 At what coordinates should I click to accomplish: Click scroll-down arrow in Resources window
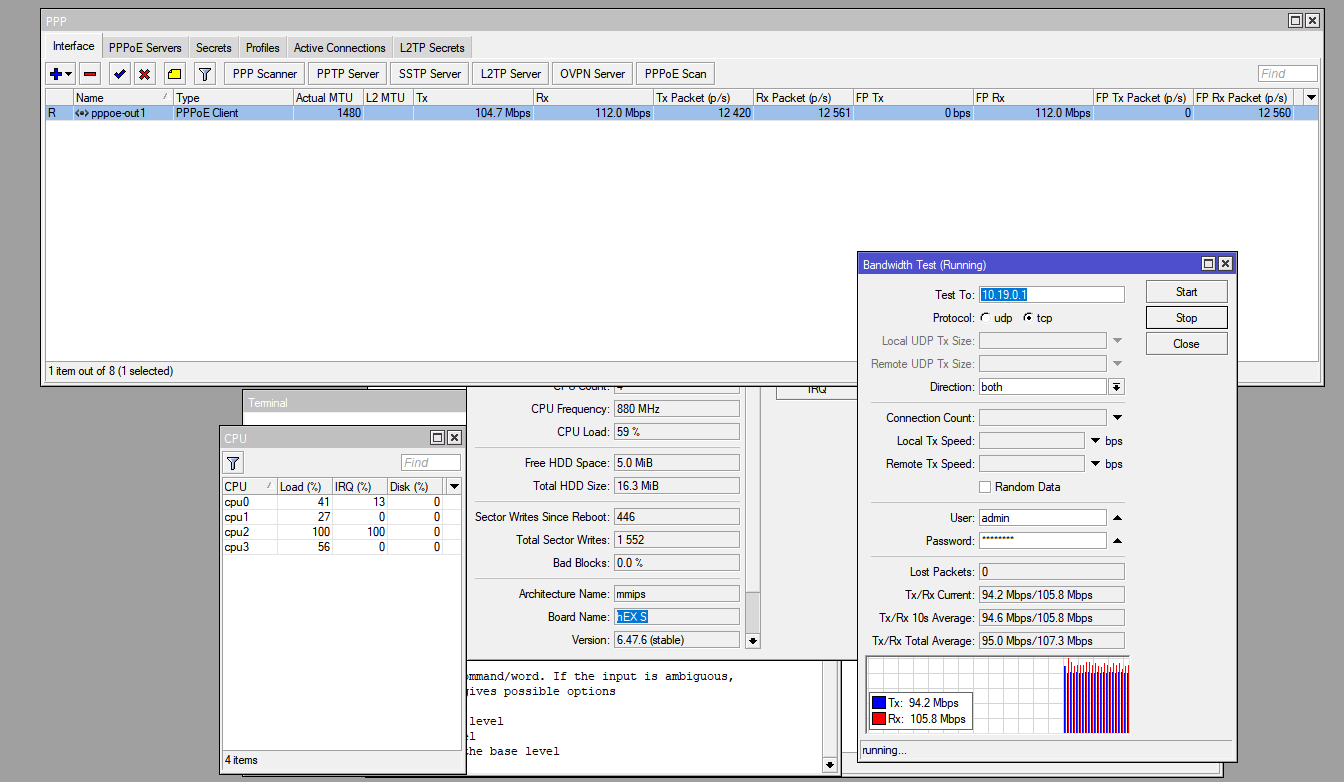coord(754,641)
